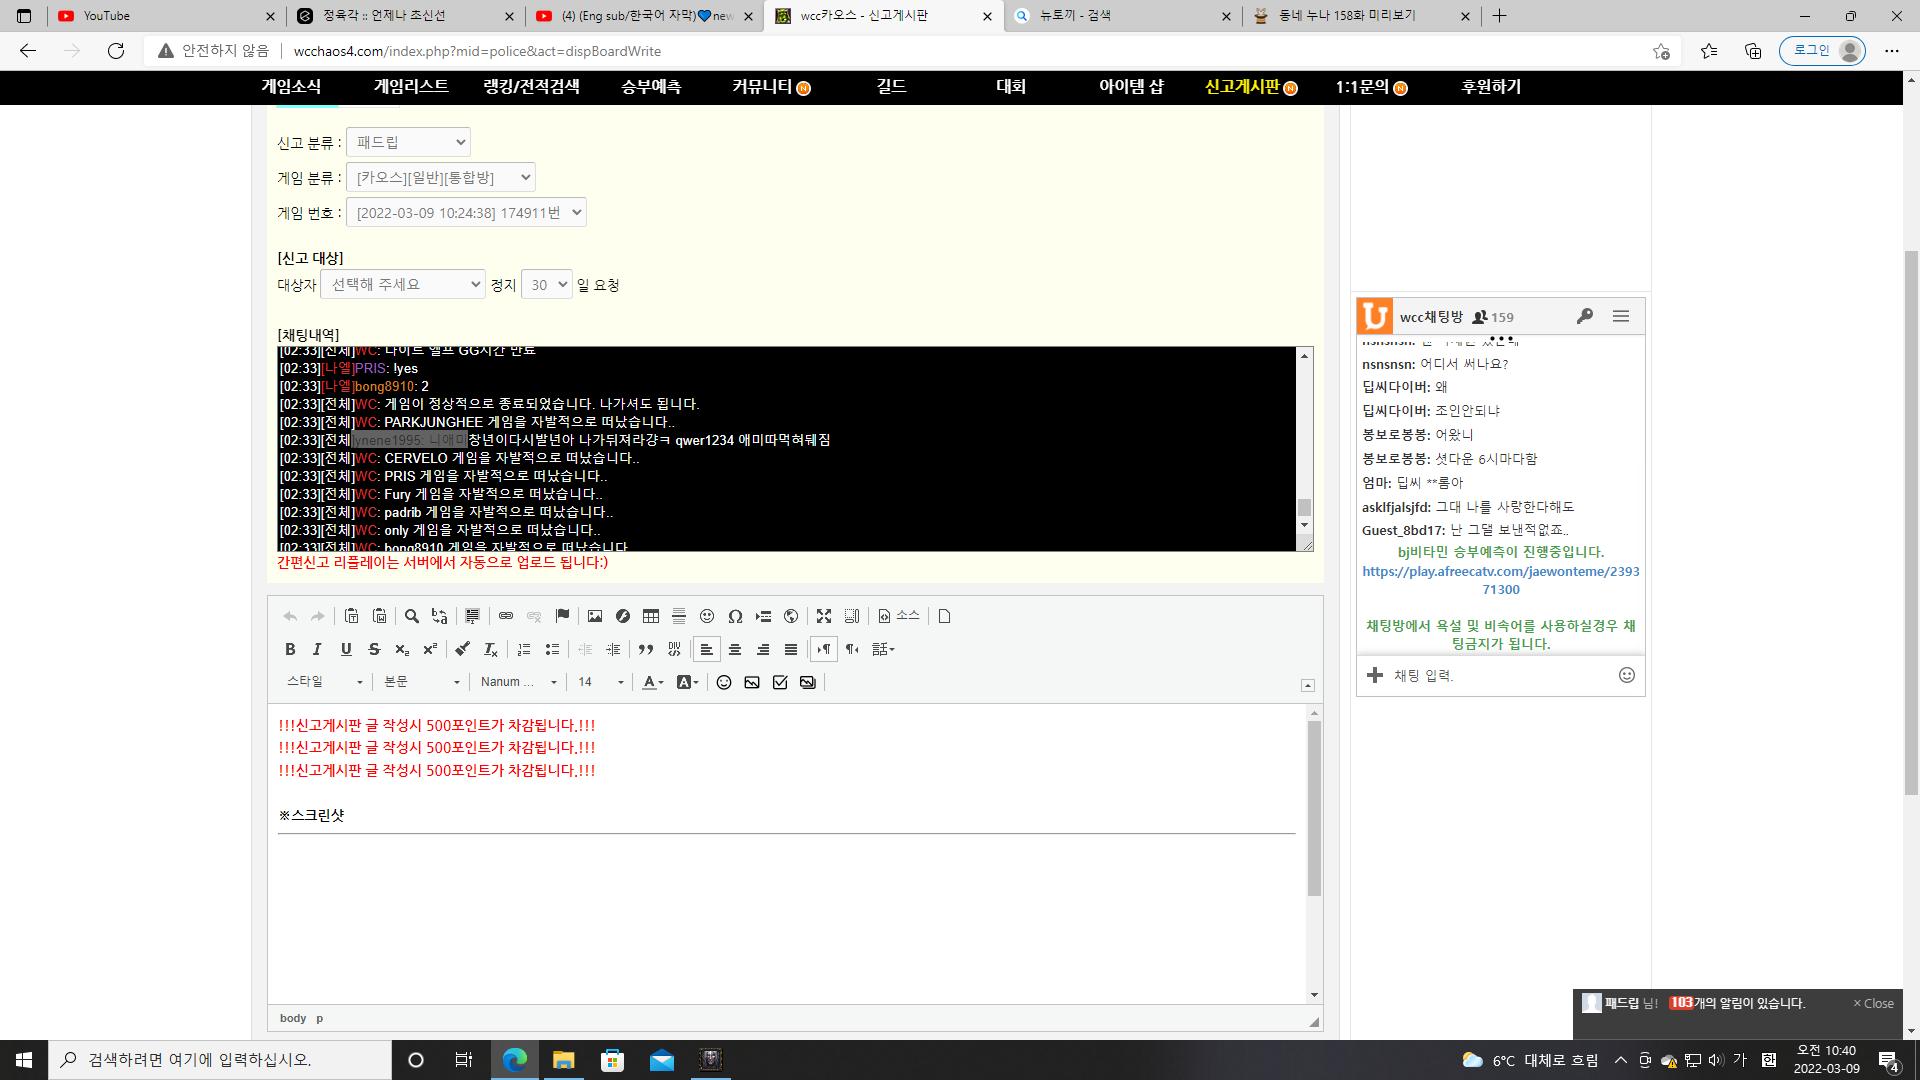Insert a bulleted list

[552, 649]
